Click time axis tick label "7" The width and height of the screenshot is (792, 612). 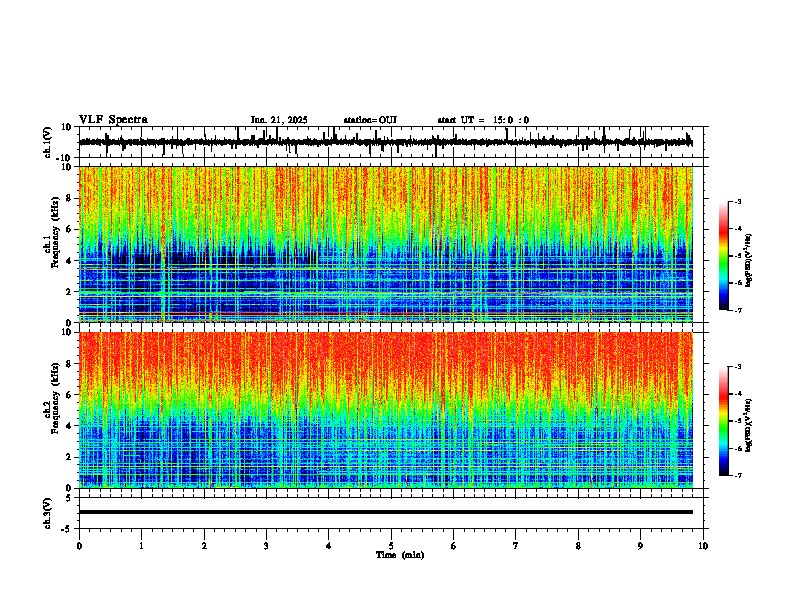click(516, 546)
